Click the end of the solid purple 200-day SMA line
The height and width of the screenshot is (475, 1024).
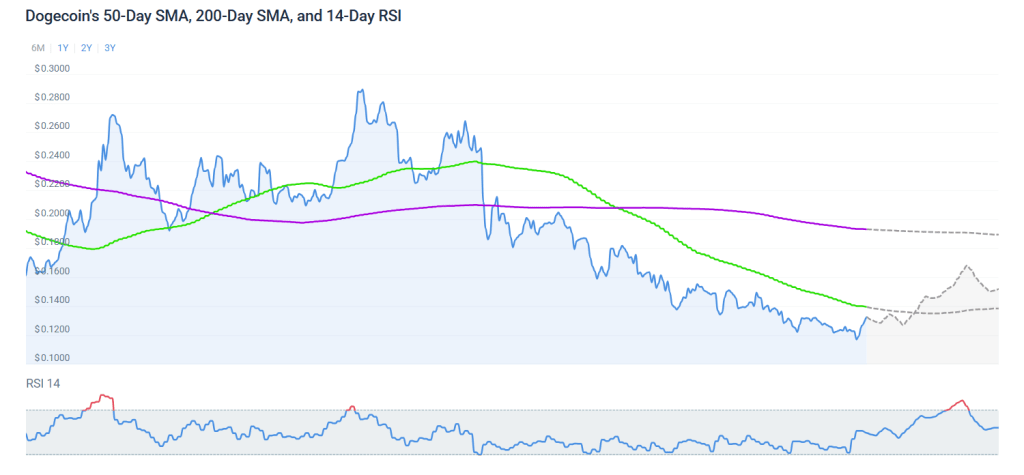(865, 229)
